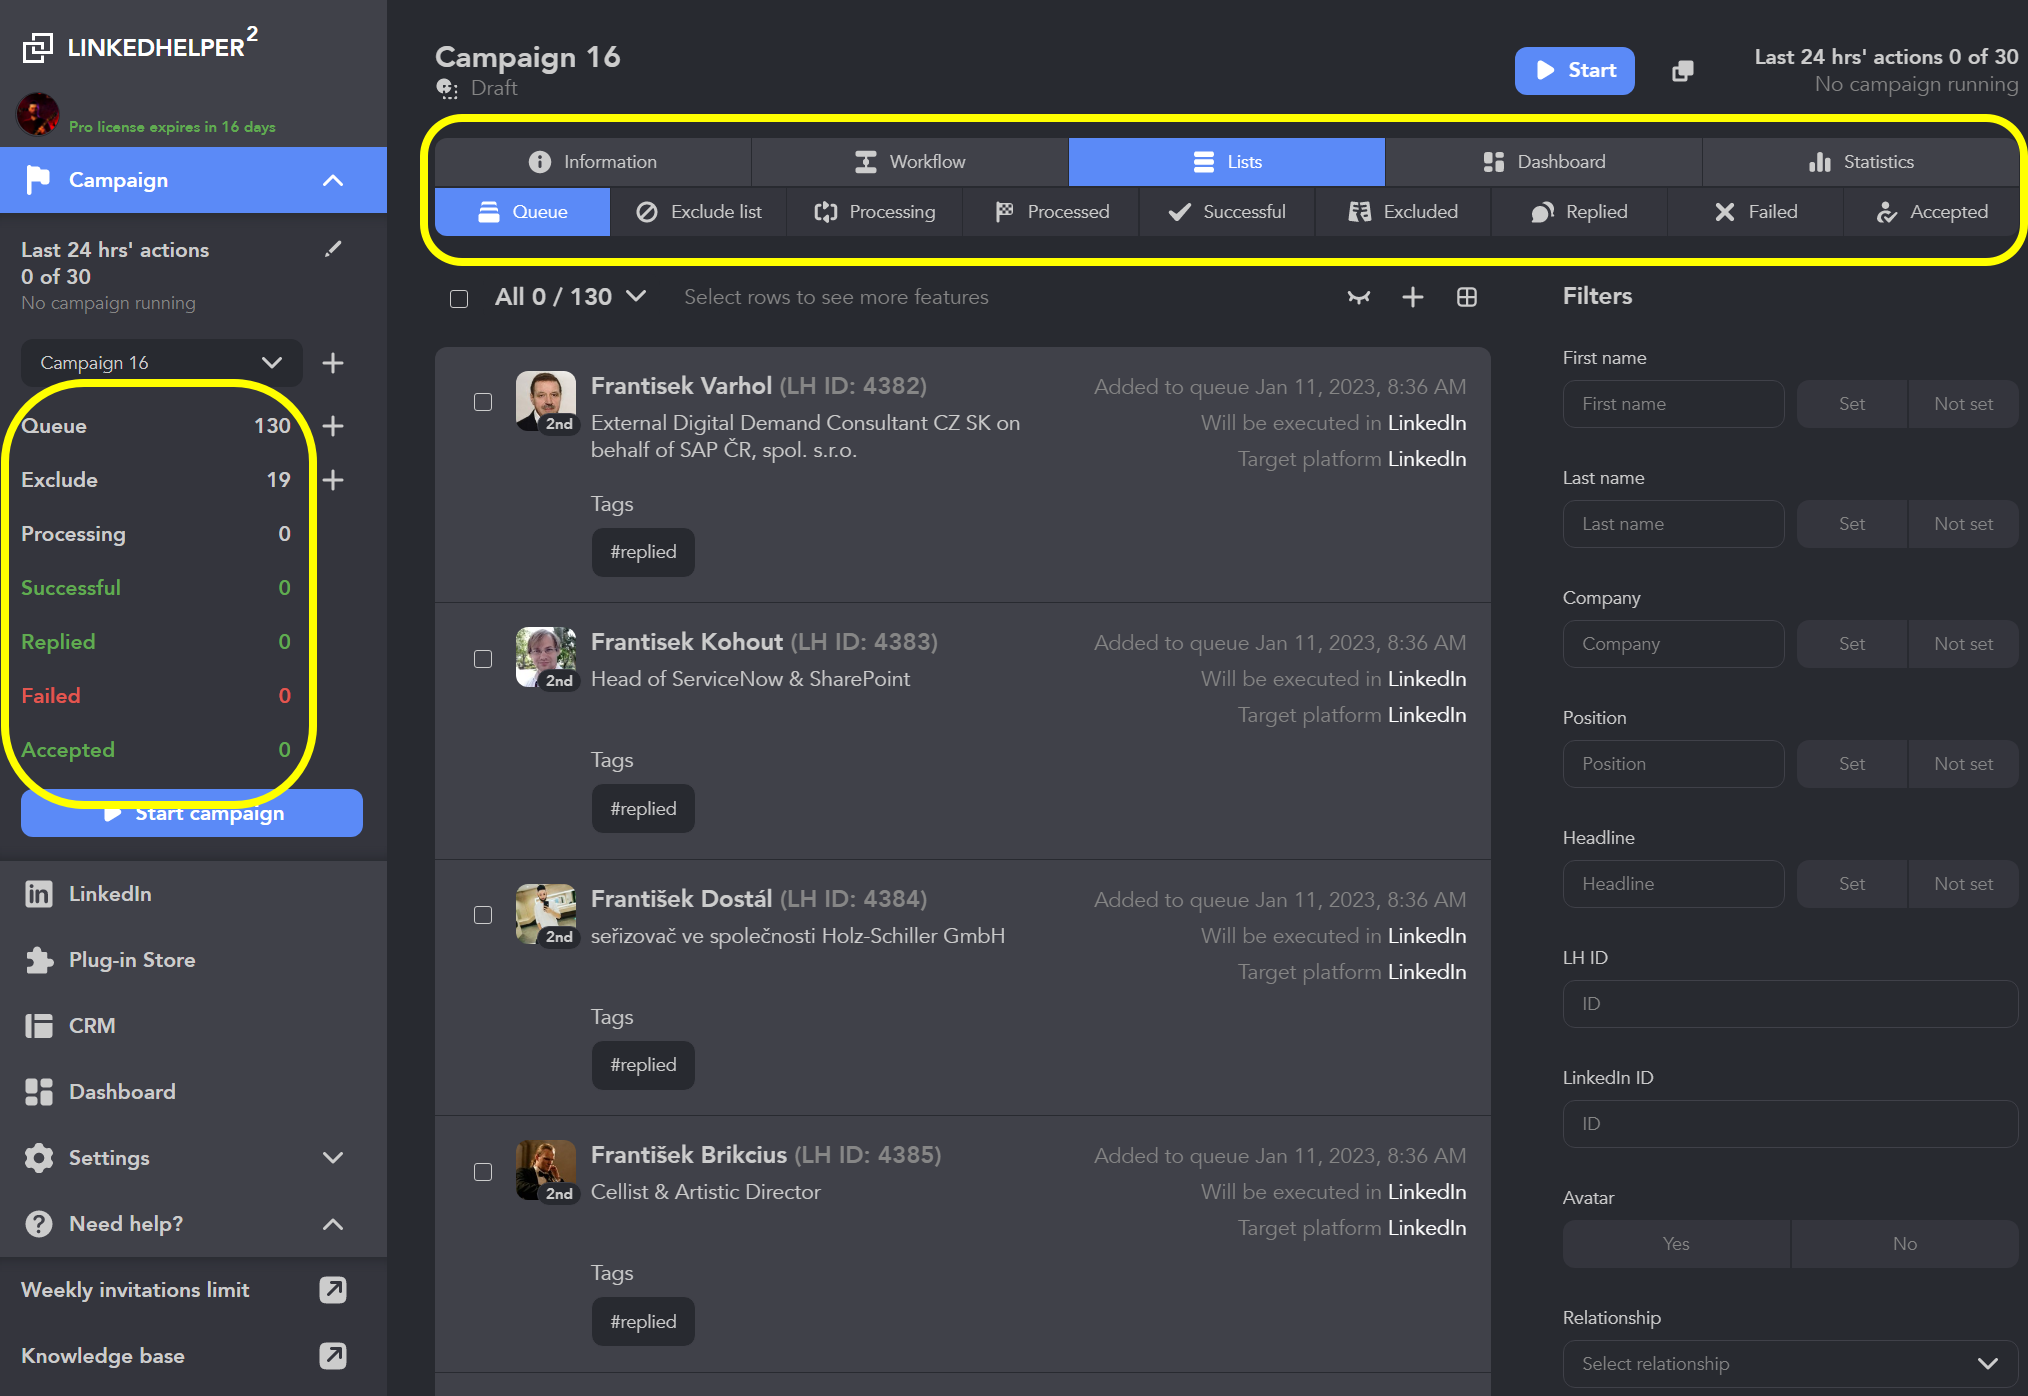Collapse the Settings section chevron

click(x=332, y=1158)
